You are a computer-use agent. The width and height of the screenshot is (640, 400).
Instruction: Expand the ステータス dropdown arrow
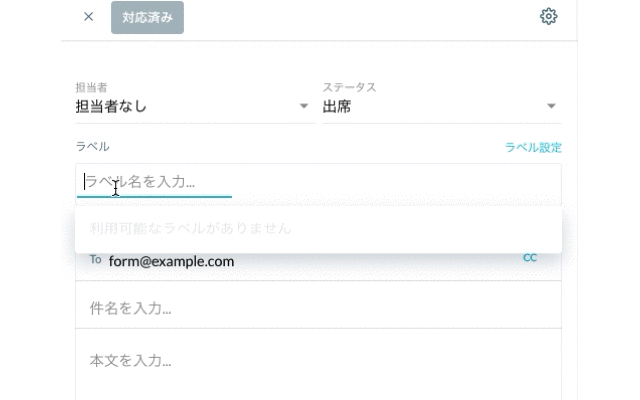[x=551, y=107]
